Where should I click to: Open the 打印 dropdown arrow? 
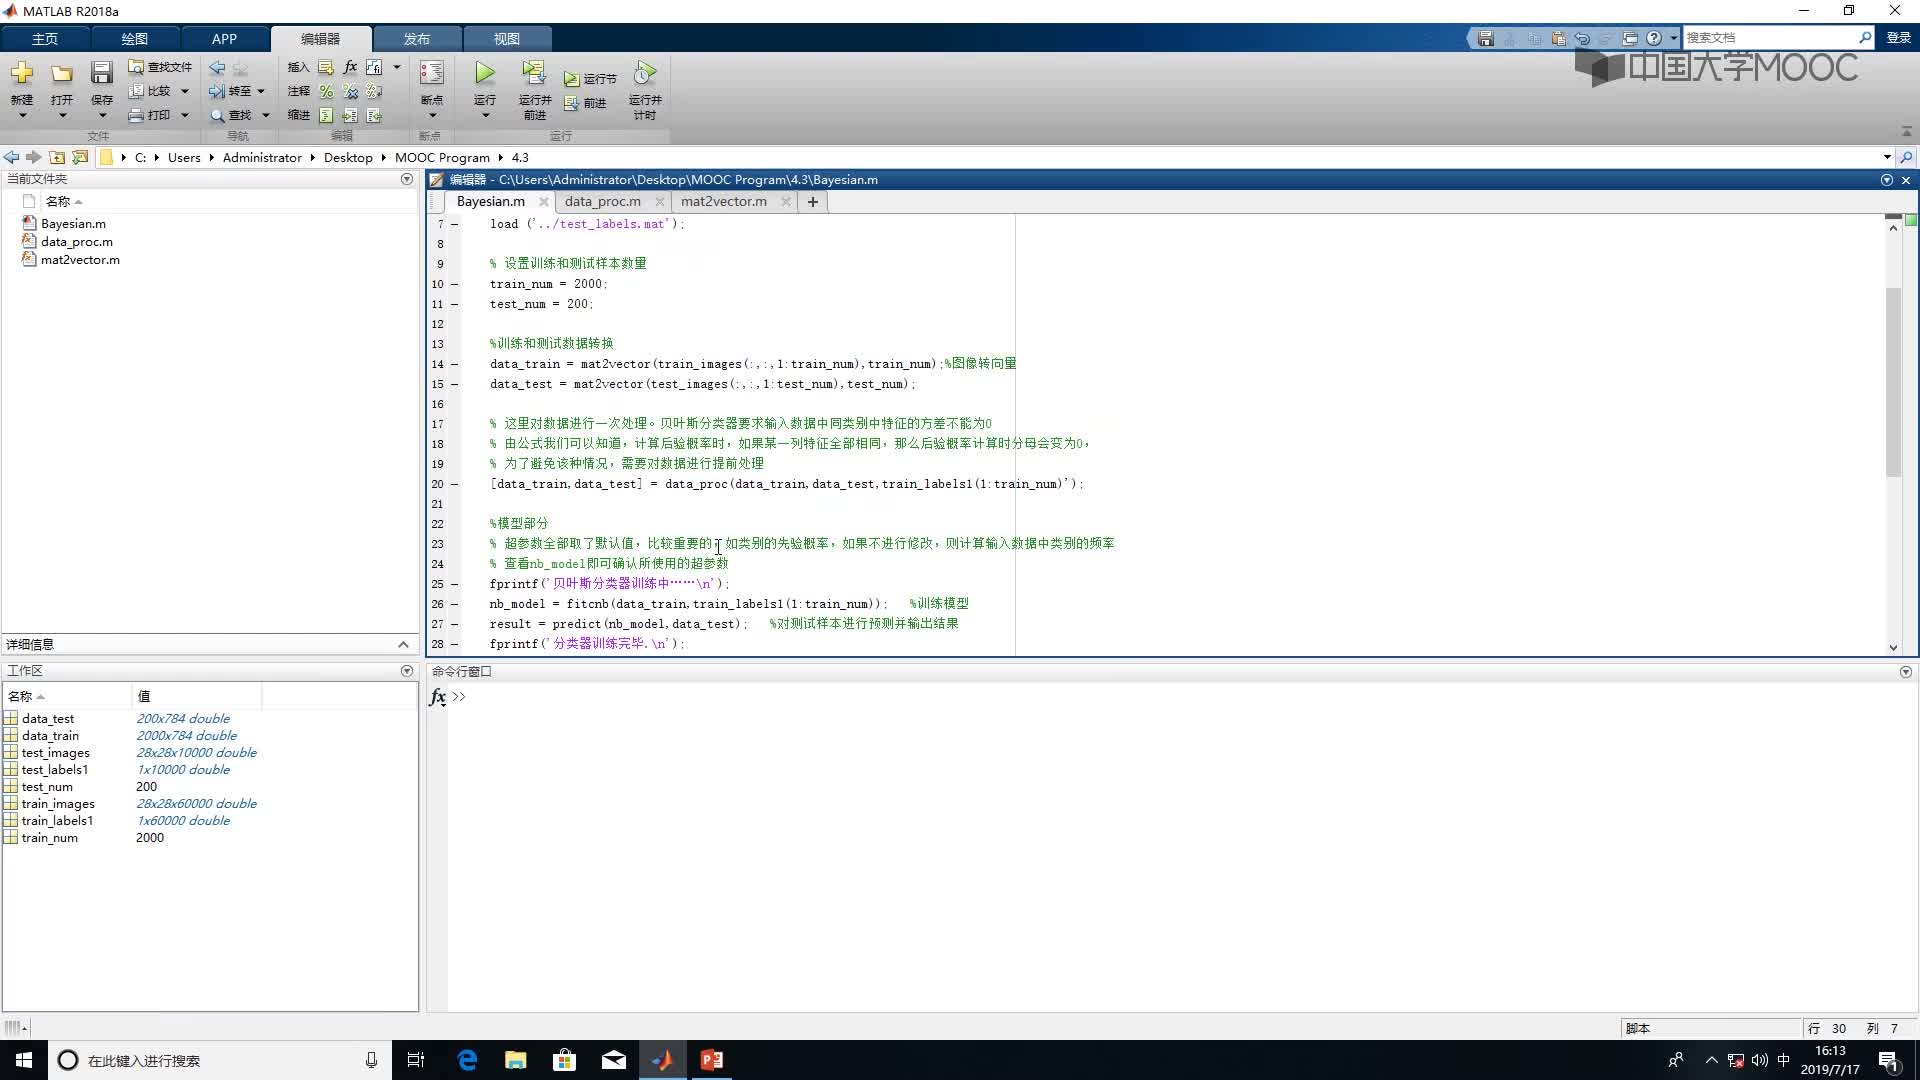(185, 115)
